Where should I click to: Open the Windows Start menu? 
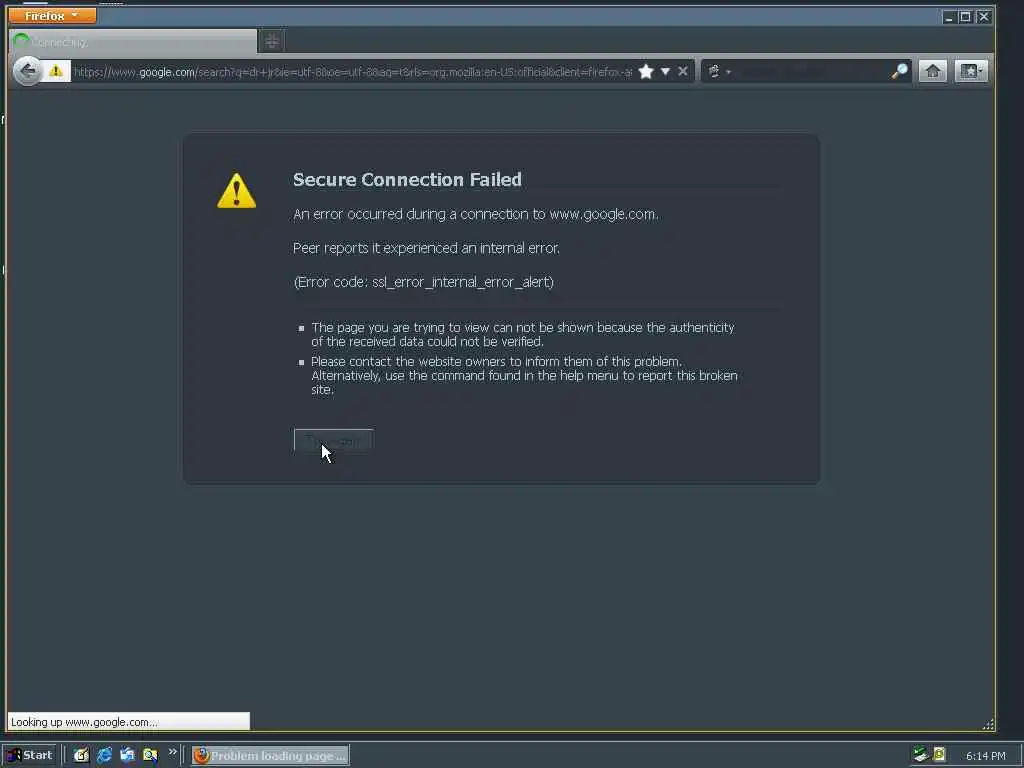click(29, 755)
